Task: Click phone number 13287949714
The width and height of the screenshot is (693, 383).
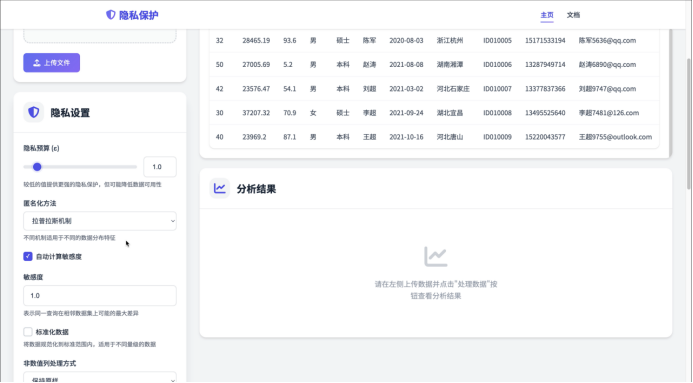Action: 545,64
